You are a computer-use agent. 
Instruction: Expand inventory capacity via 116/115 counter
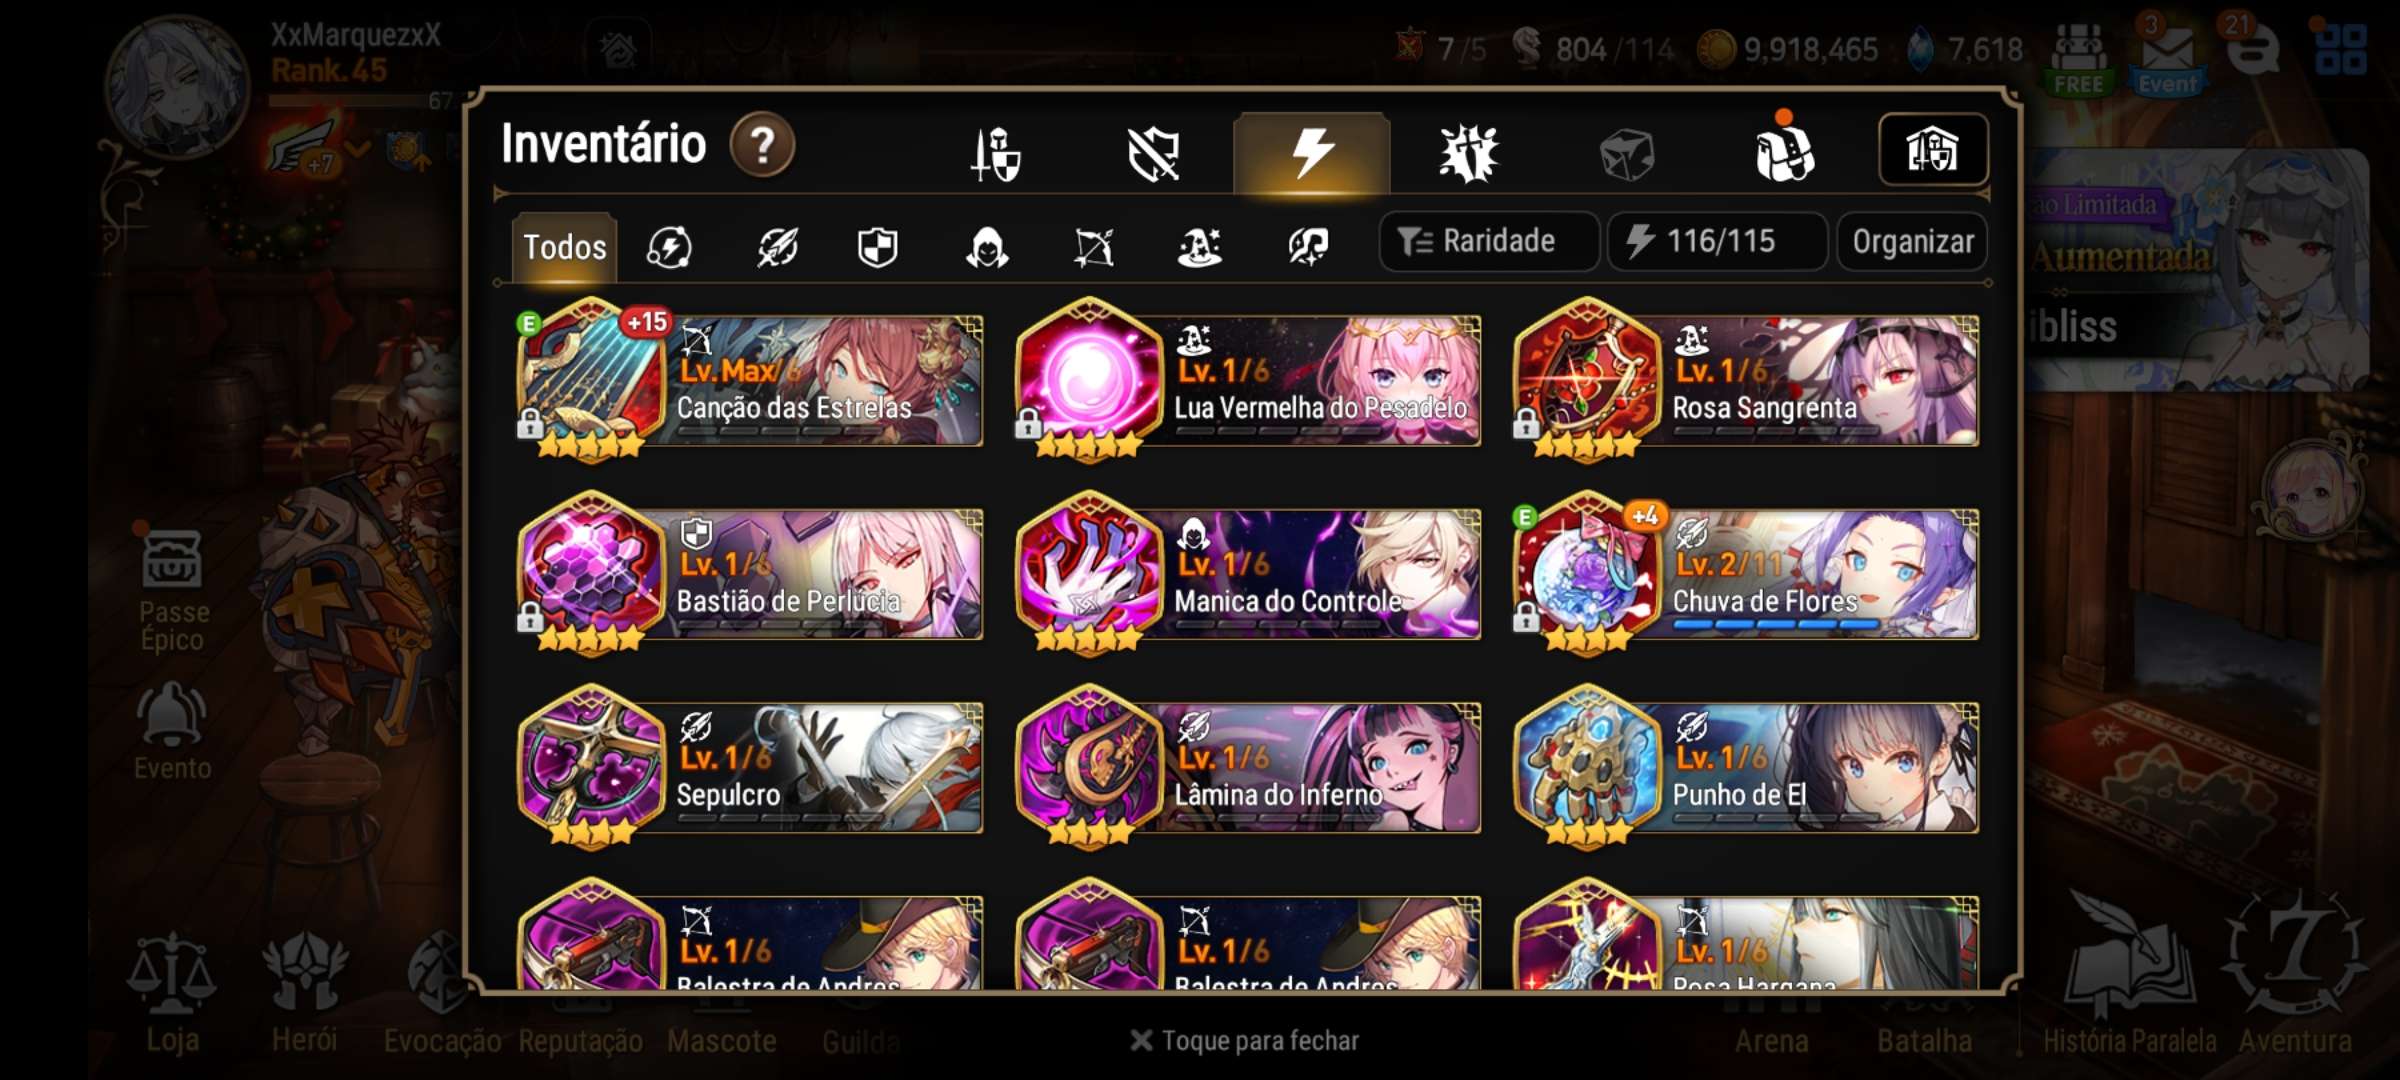click(1717, 241)
